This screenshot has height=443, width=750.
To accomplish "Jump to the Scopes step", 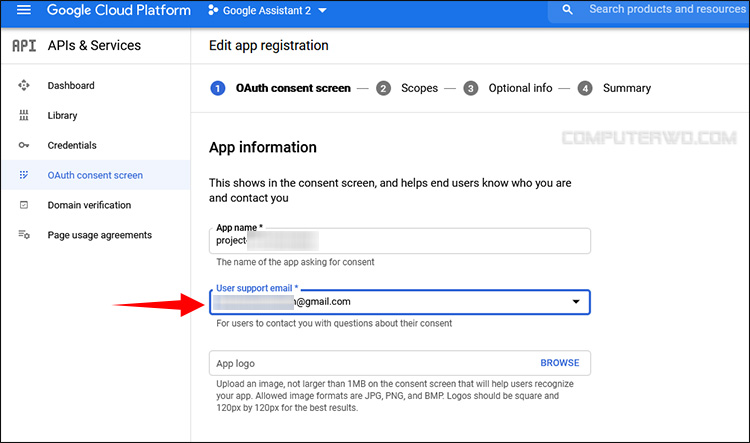I will 419,88.
